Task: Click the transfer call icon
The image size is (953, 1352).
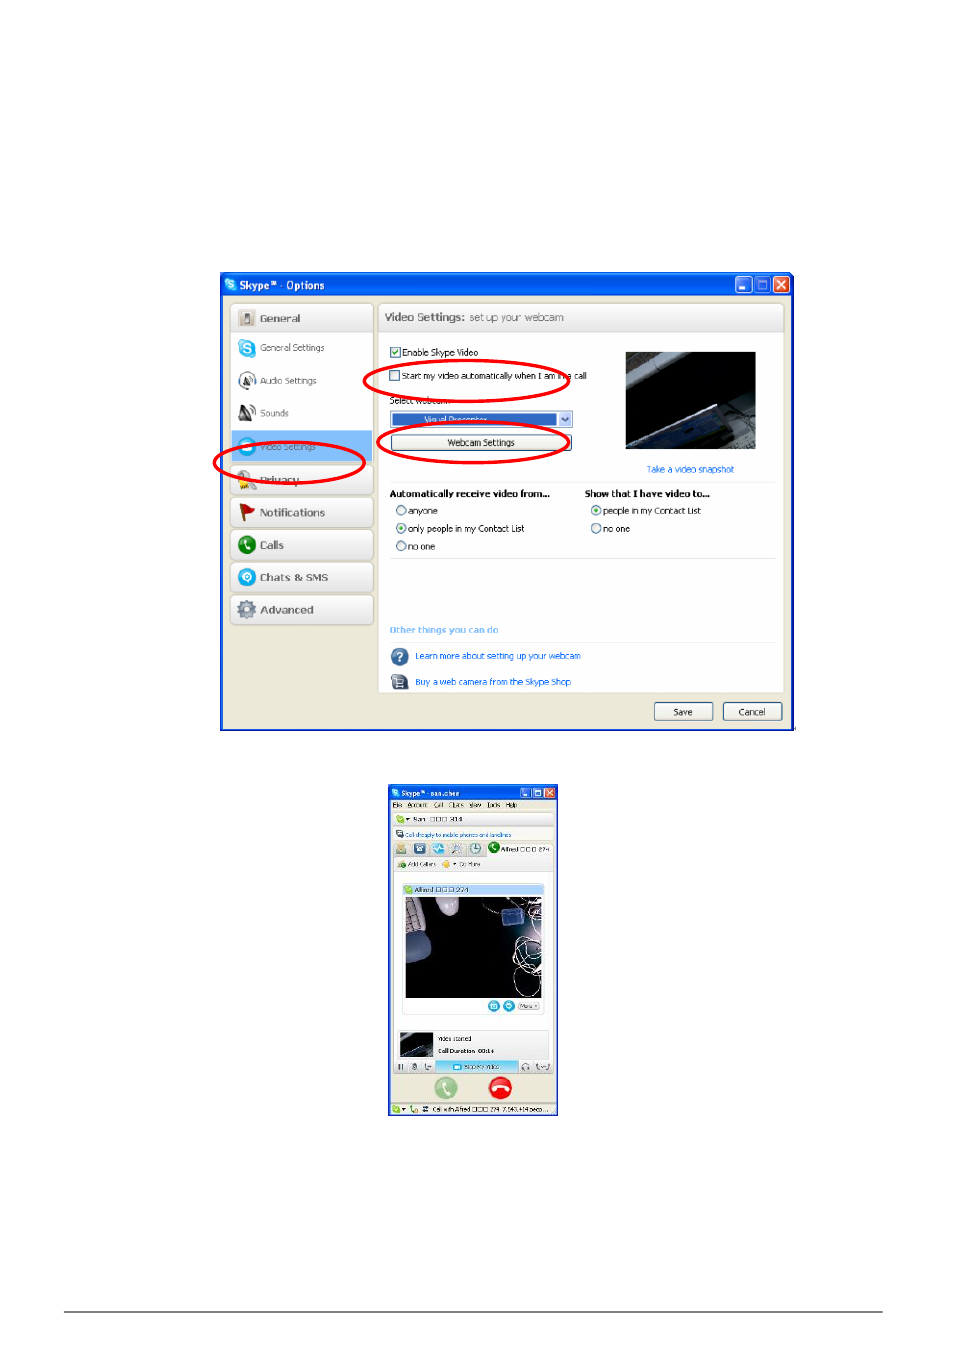Action: (428, 1067)
